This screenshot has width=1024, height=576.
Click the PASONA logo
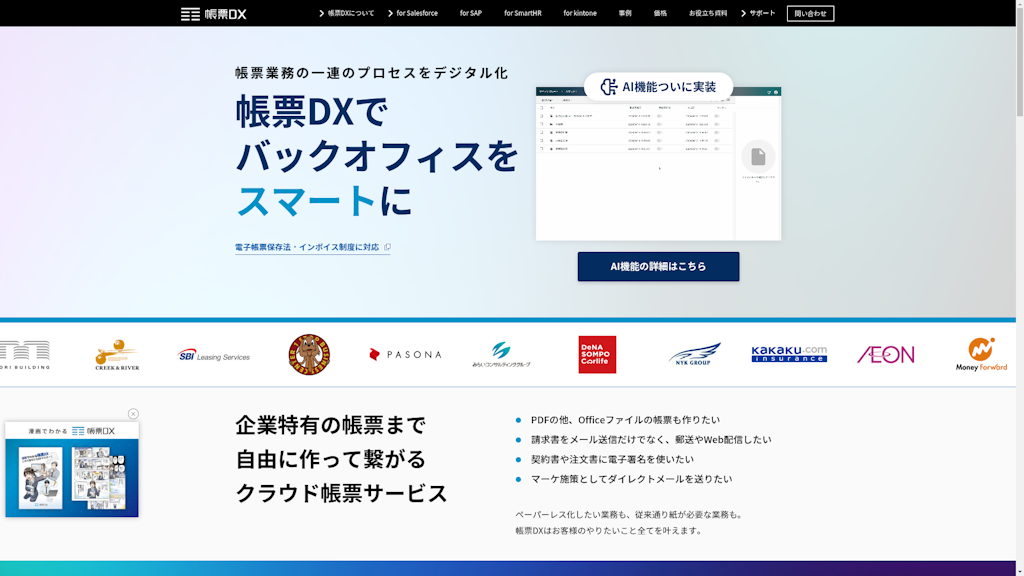click(404, 354)
